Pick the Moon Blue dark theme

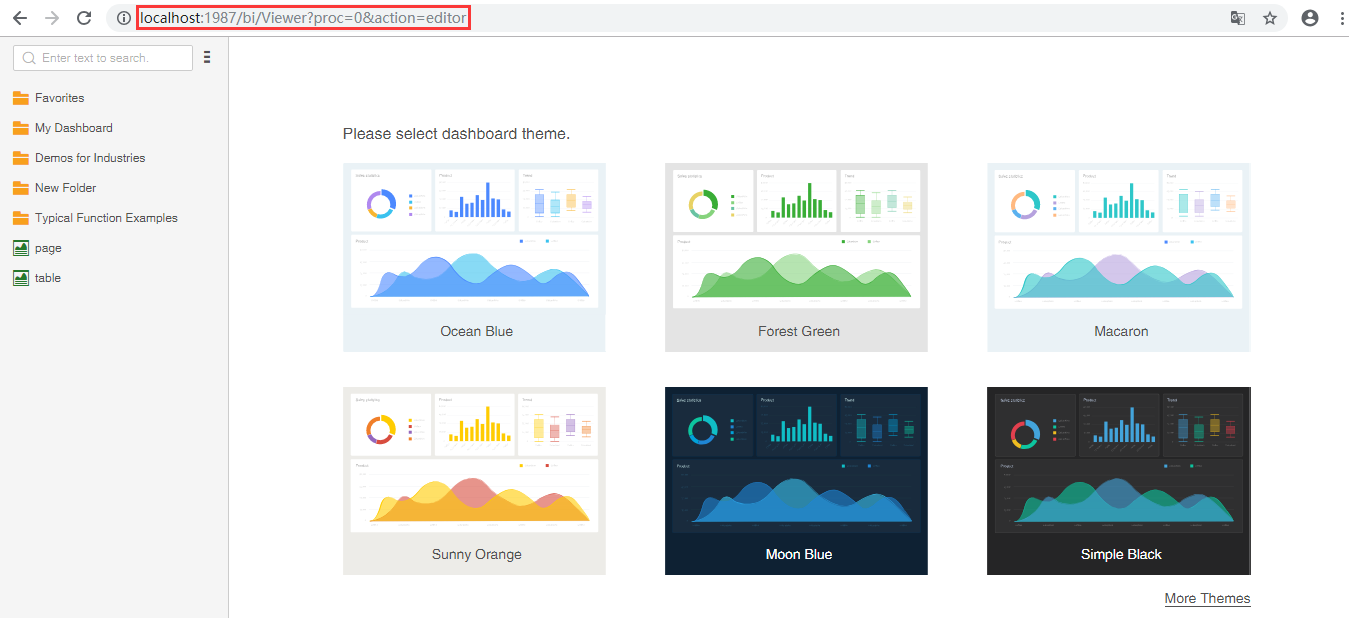pos(796,480)
